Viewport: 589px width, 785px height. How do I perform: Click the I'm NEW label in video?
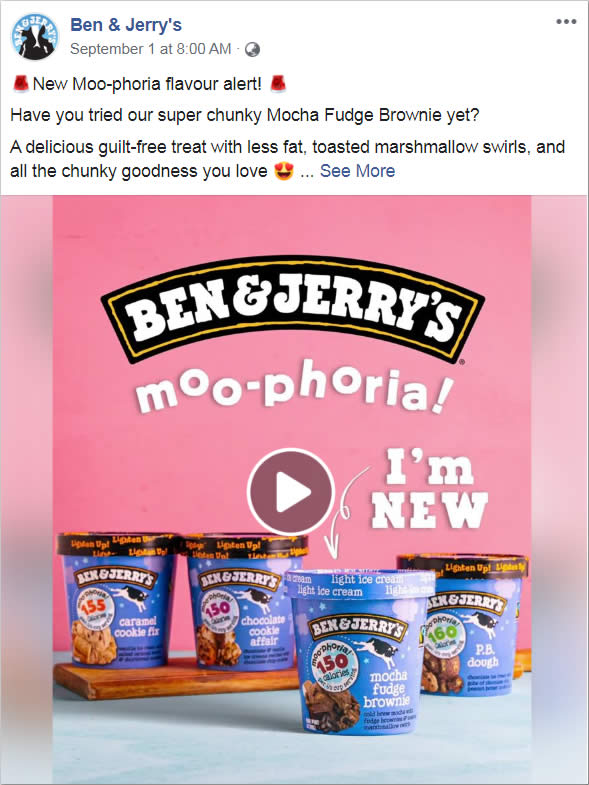[x=430, y=490]
